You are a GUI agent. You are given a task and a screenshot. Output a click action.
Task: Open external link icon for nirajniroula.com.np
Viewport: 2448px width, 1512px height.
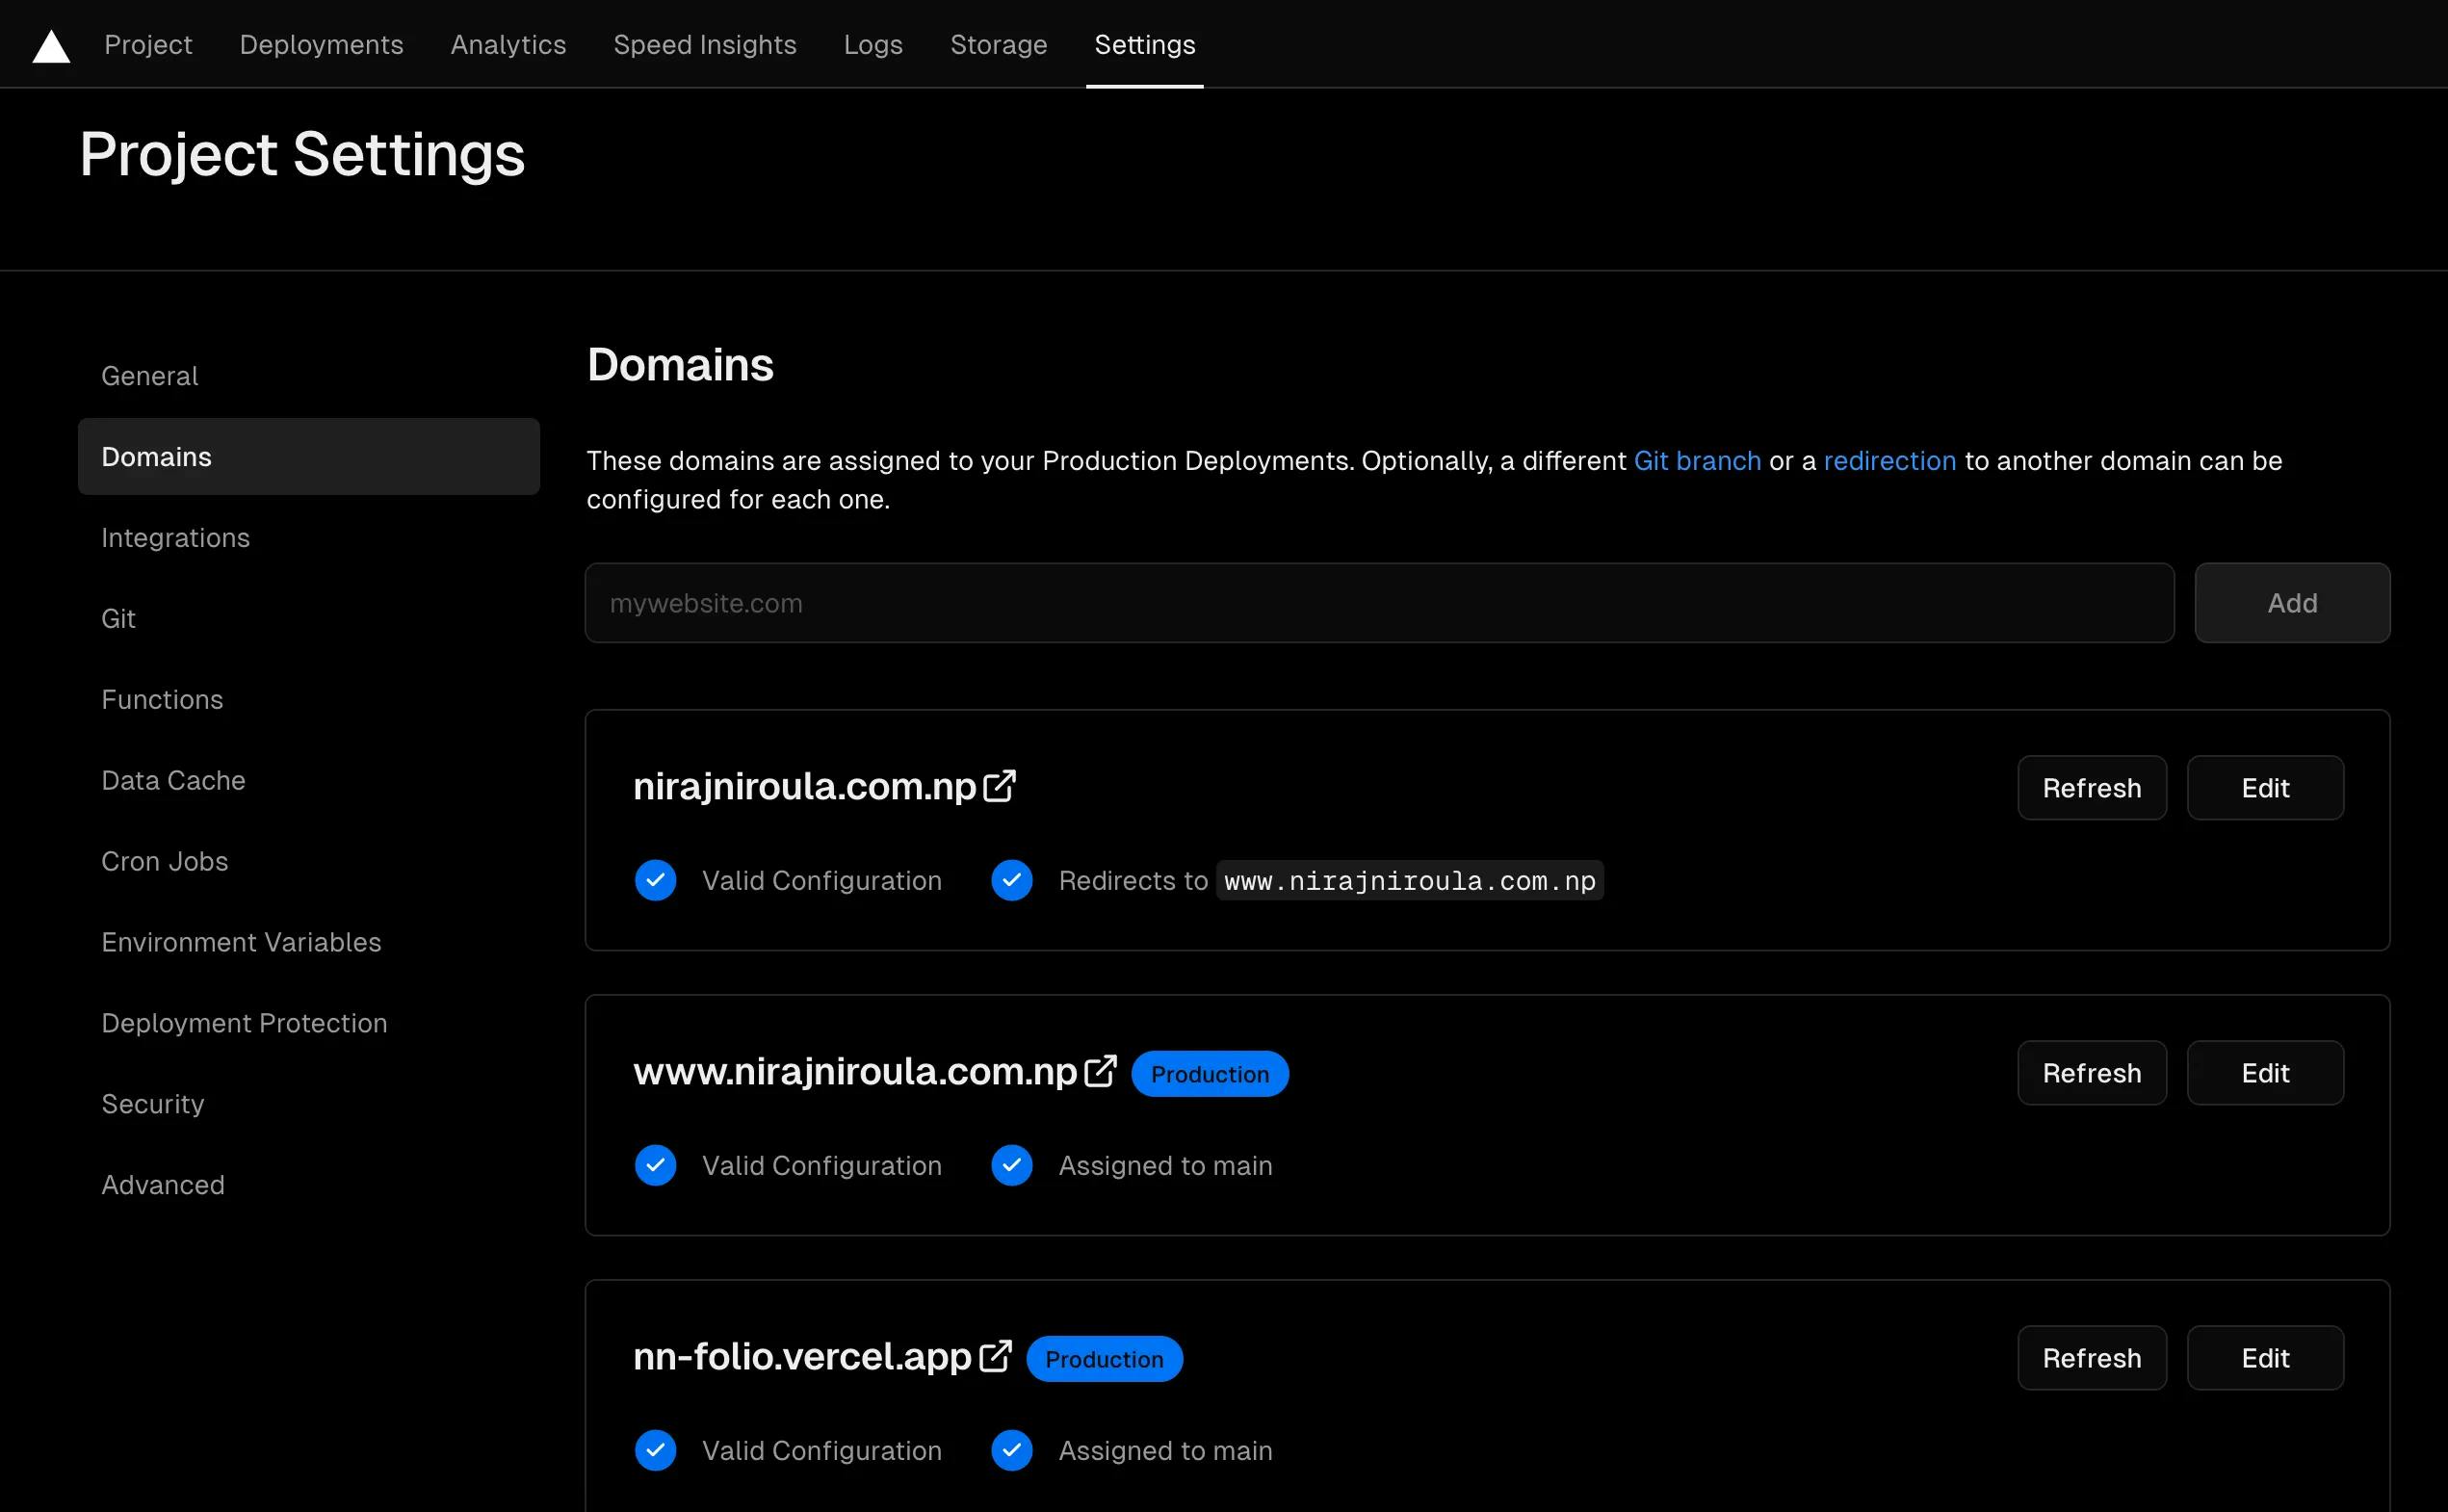click(999, 786)
